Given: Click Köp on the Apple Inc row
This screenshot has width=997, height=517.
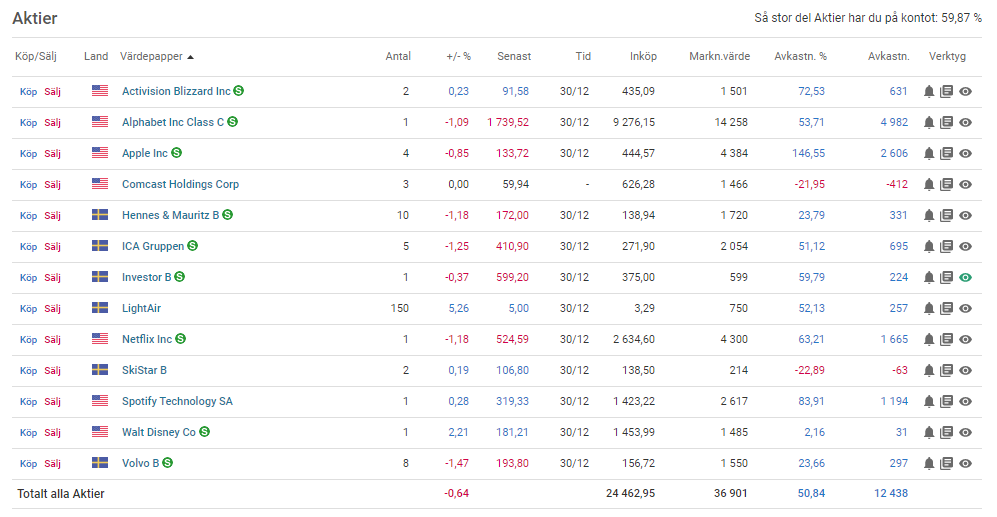Looking at the screenshot, I should (29, 153).
